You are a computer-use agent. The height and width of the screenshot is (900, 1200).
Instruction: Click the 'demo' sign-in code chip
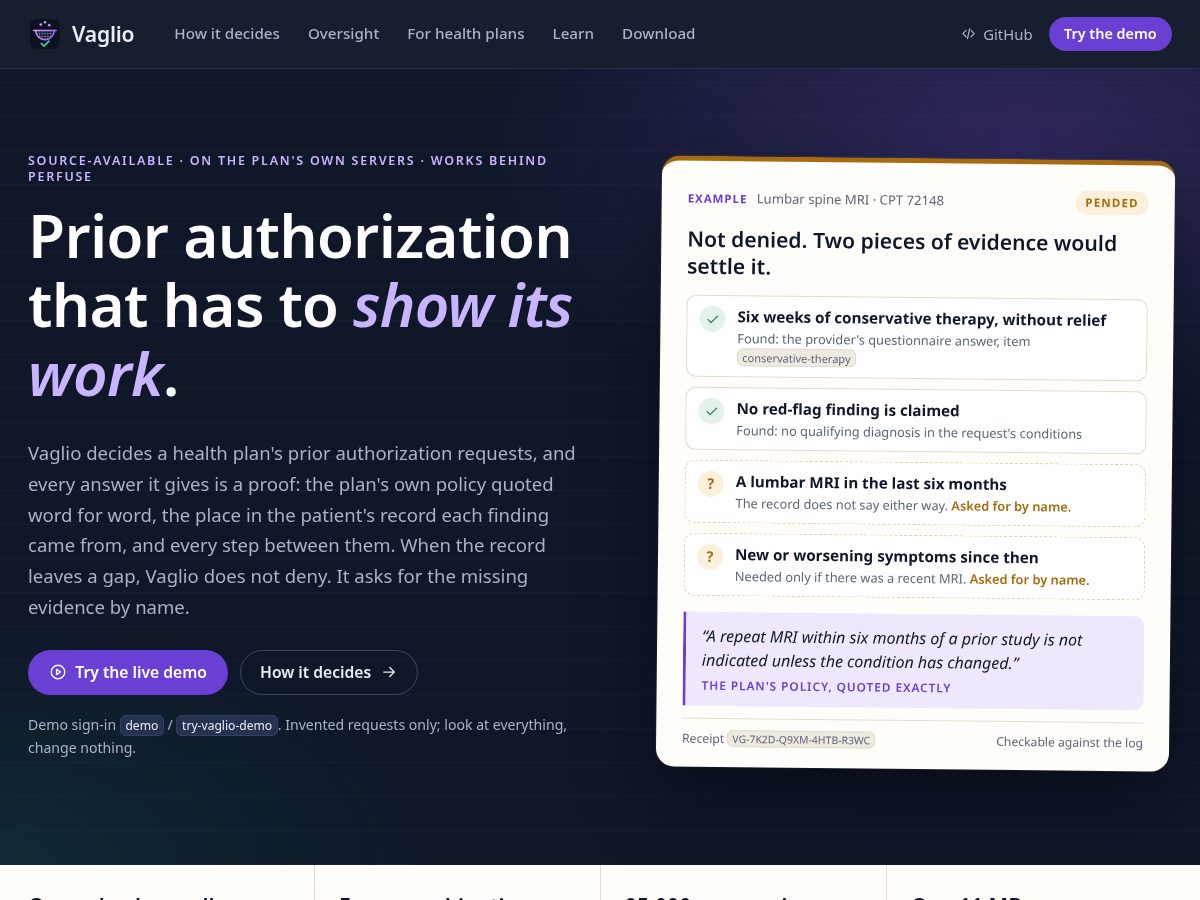142,725
